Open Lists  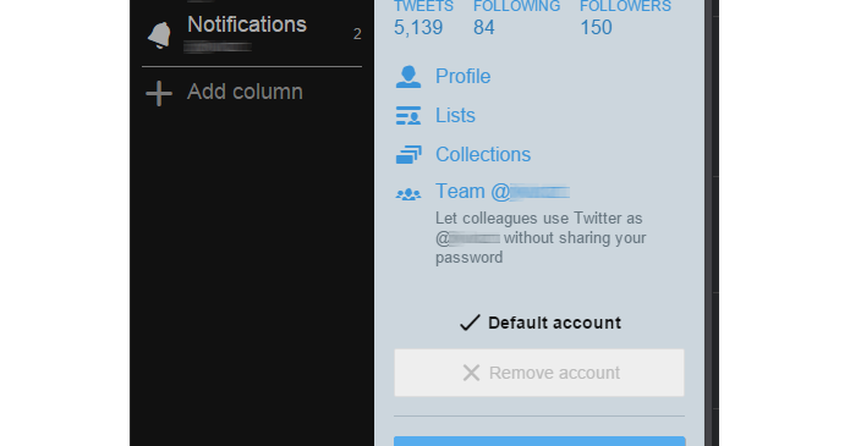click(x=455, y=115)
